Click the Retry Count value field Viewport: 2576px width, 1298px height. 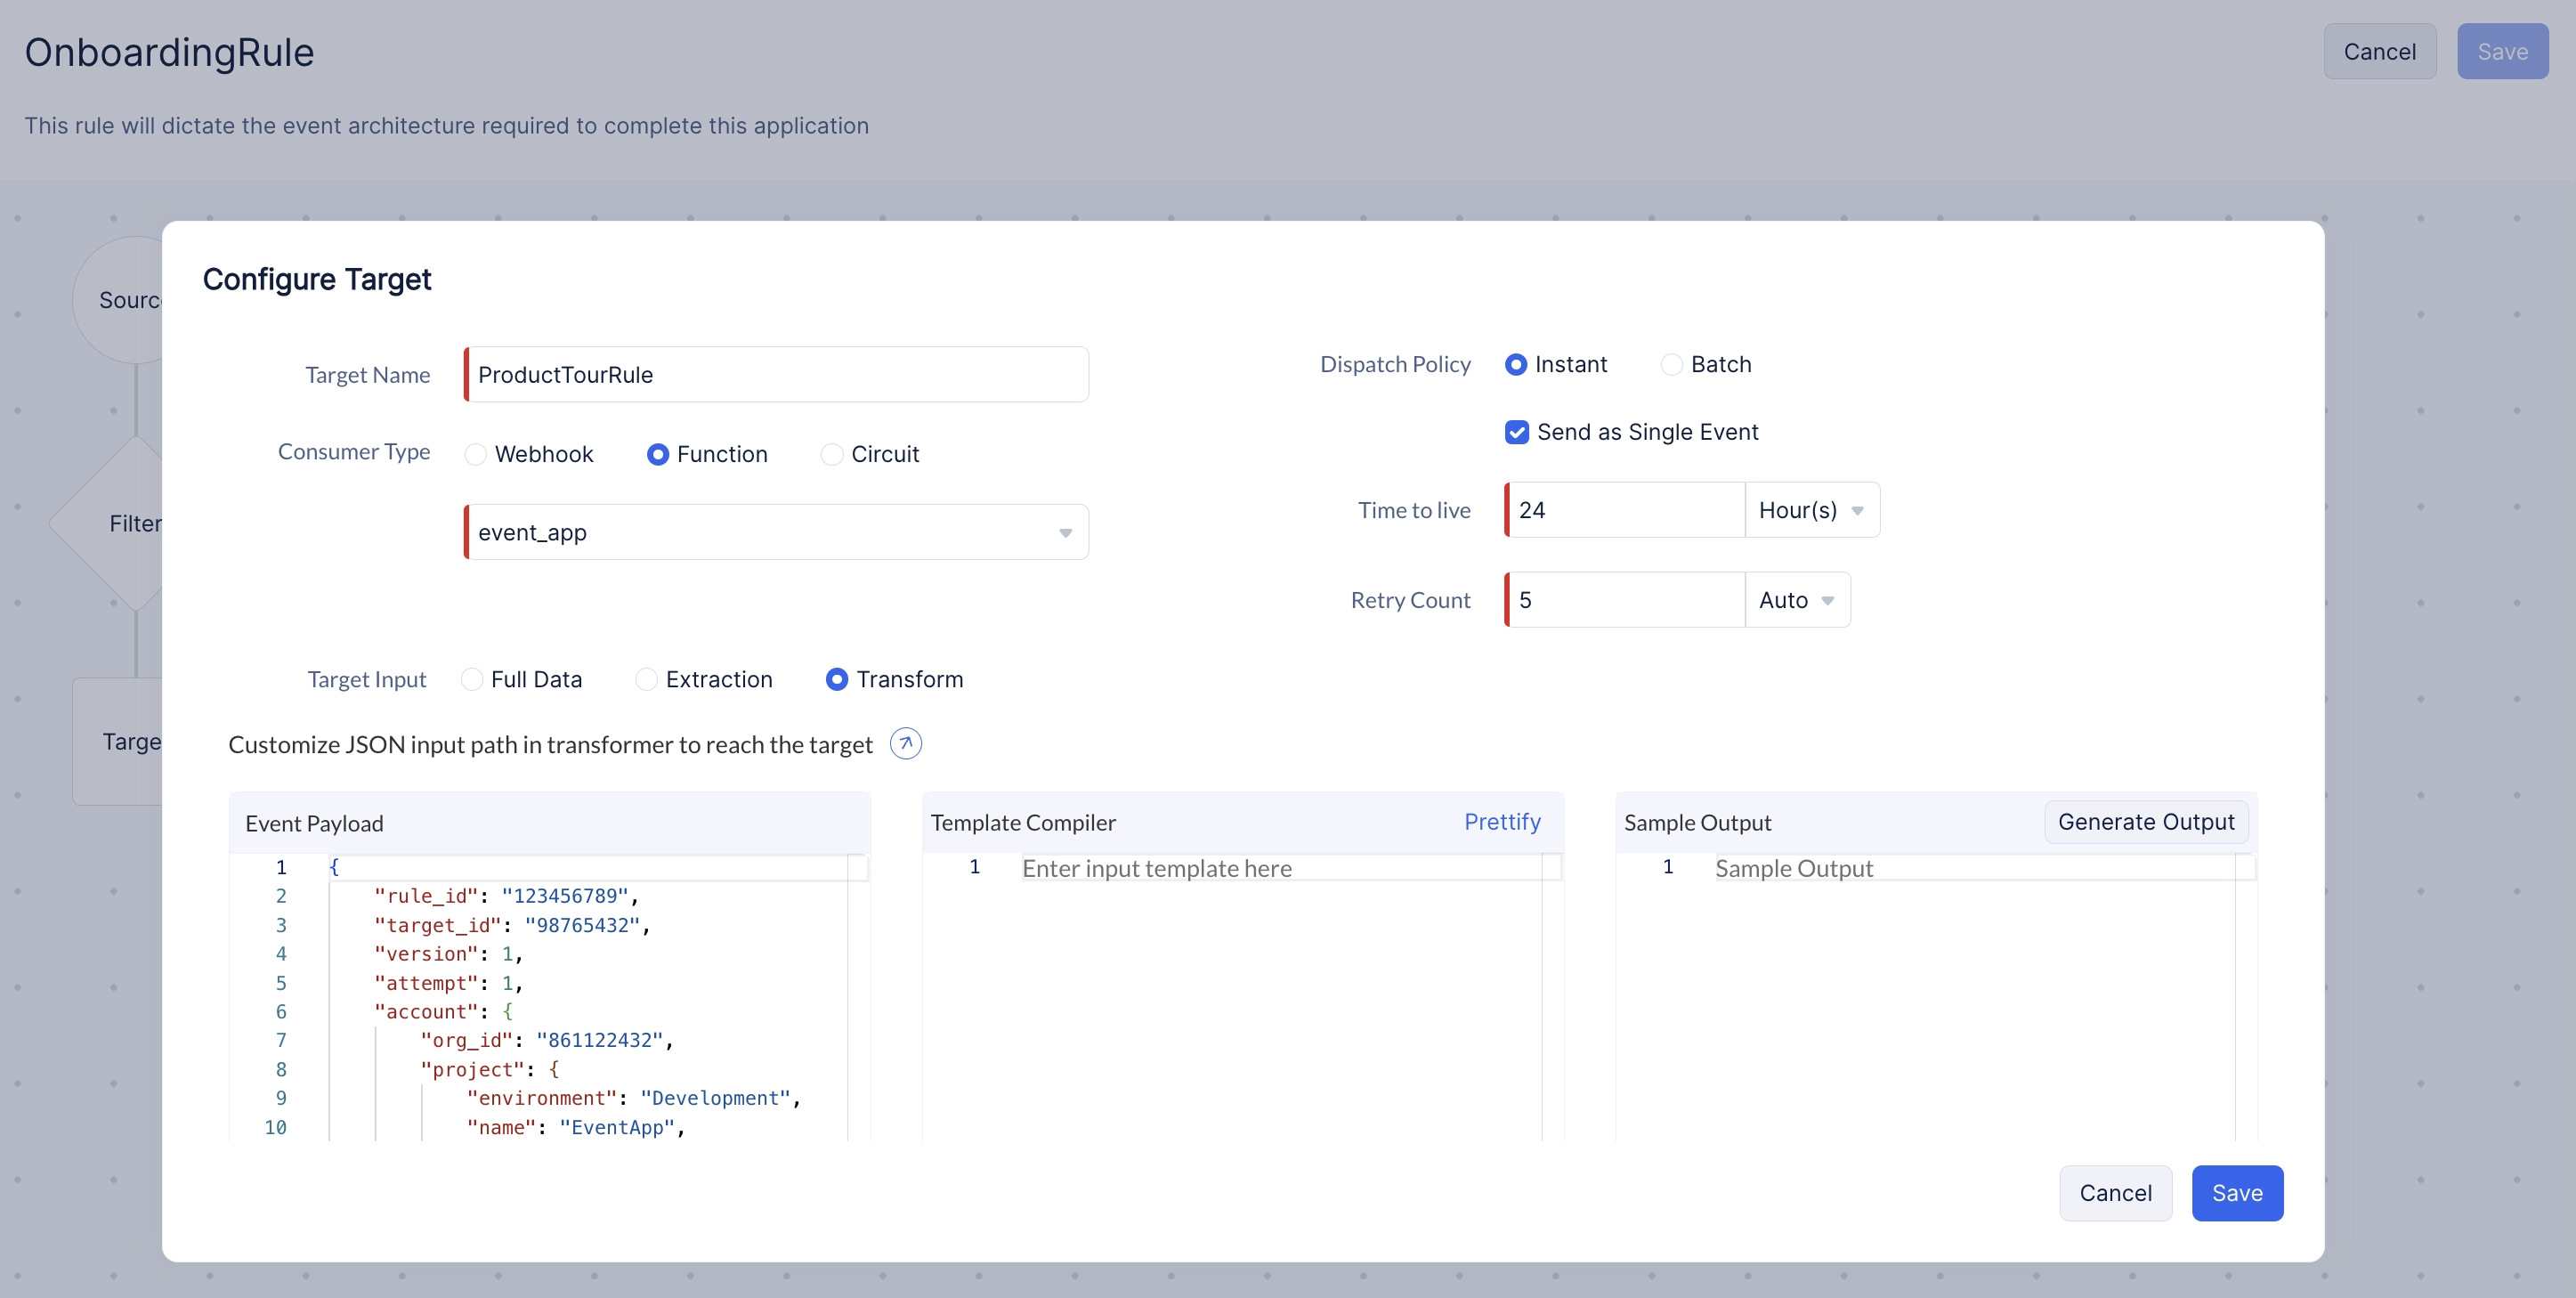pos(1625,600)
